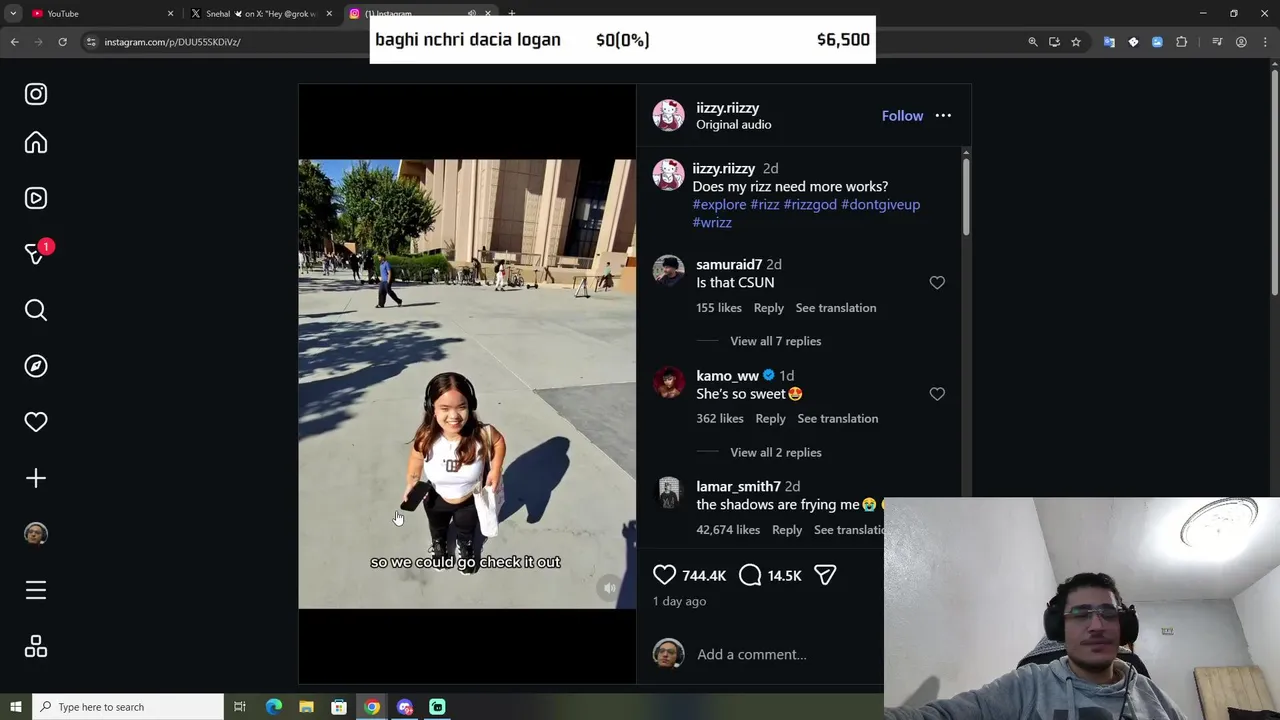
Task: Open samuraid7's profile
Action: pyautogui.click(x=729, y=265)
